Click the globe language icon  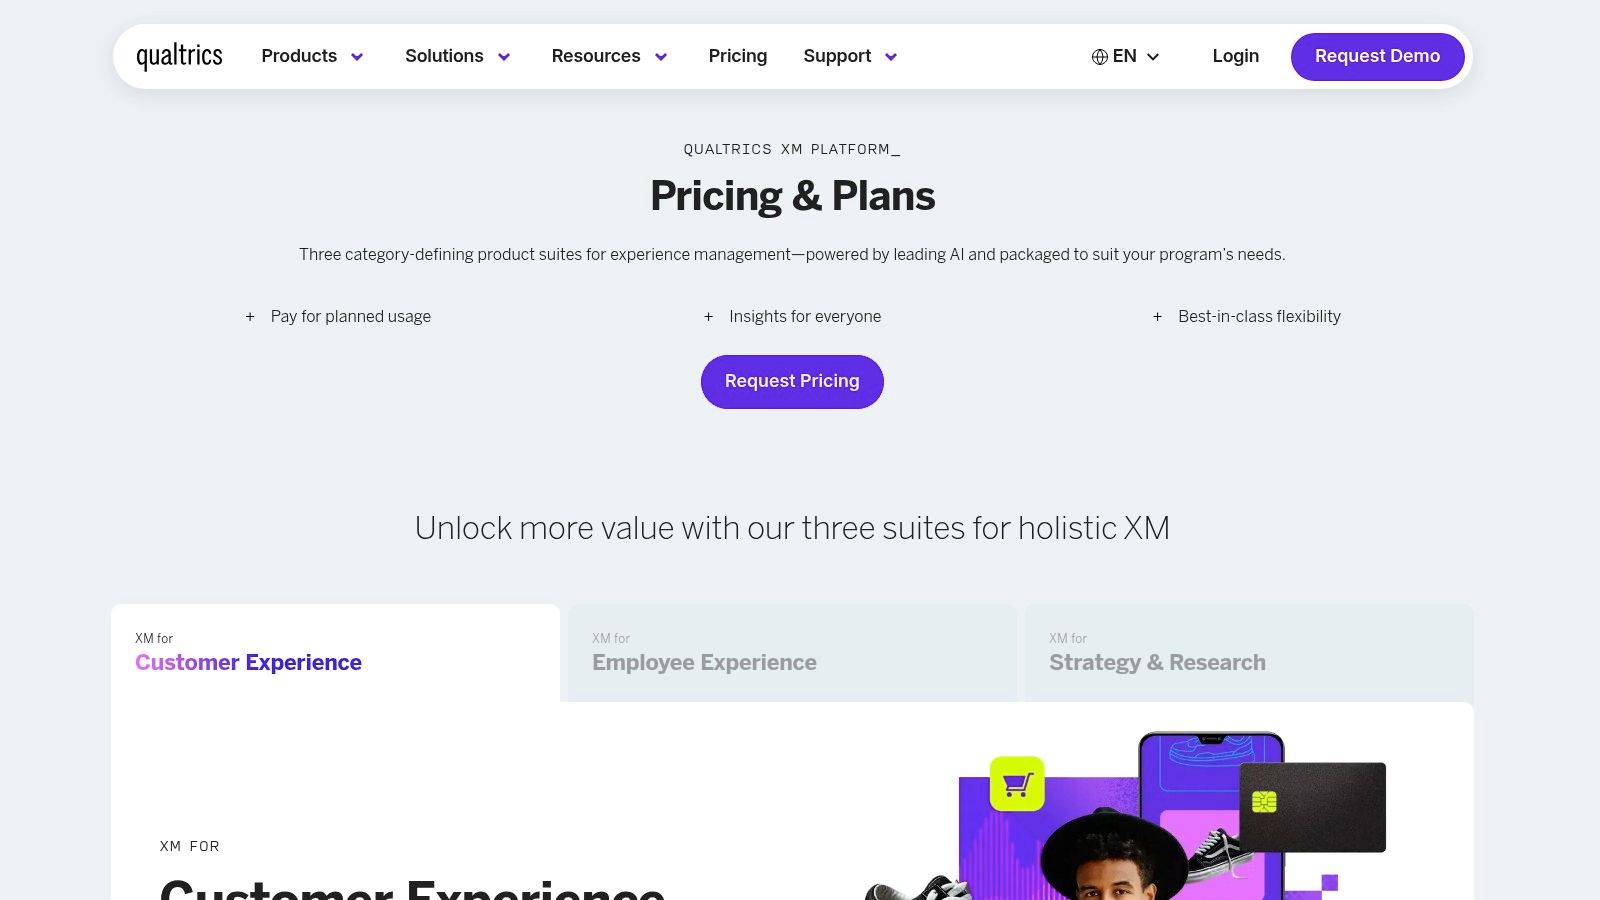point(1099,57)
